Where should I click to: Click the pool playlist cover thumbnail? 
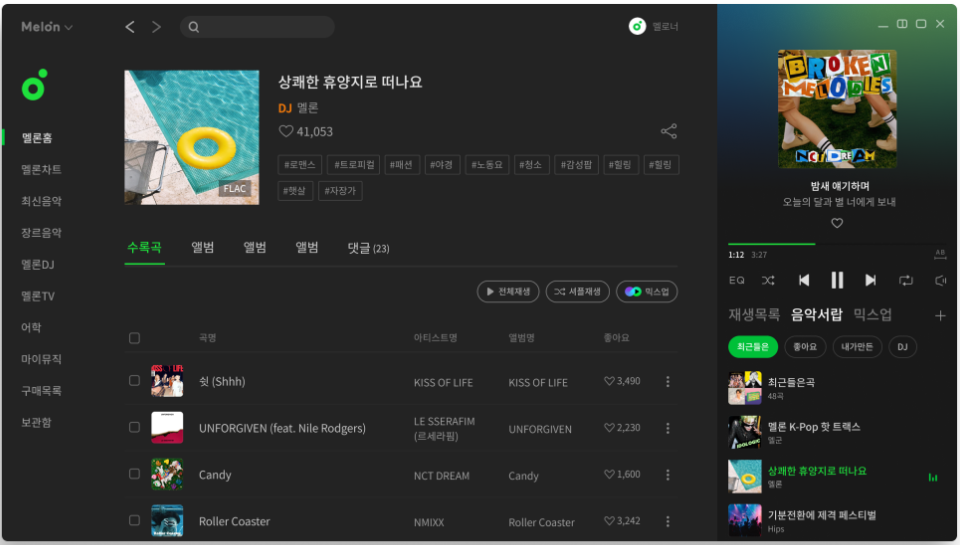click(x=192, y=137)
